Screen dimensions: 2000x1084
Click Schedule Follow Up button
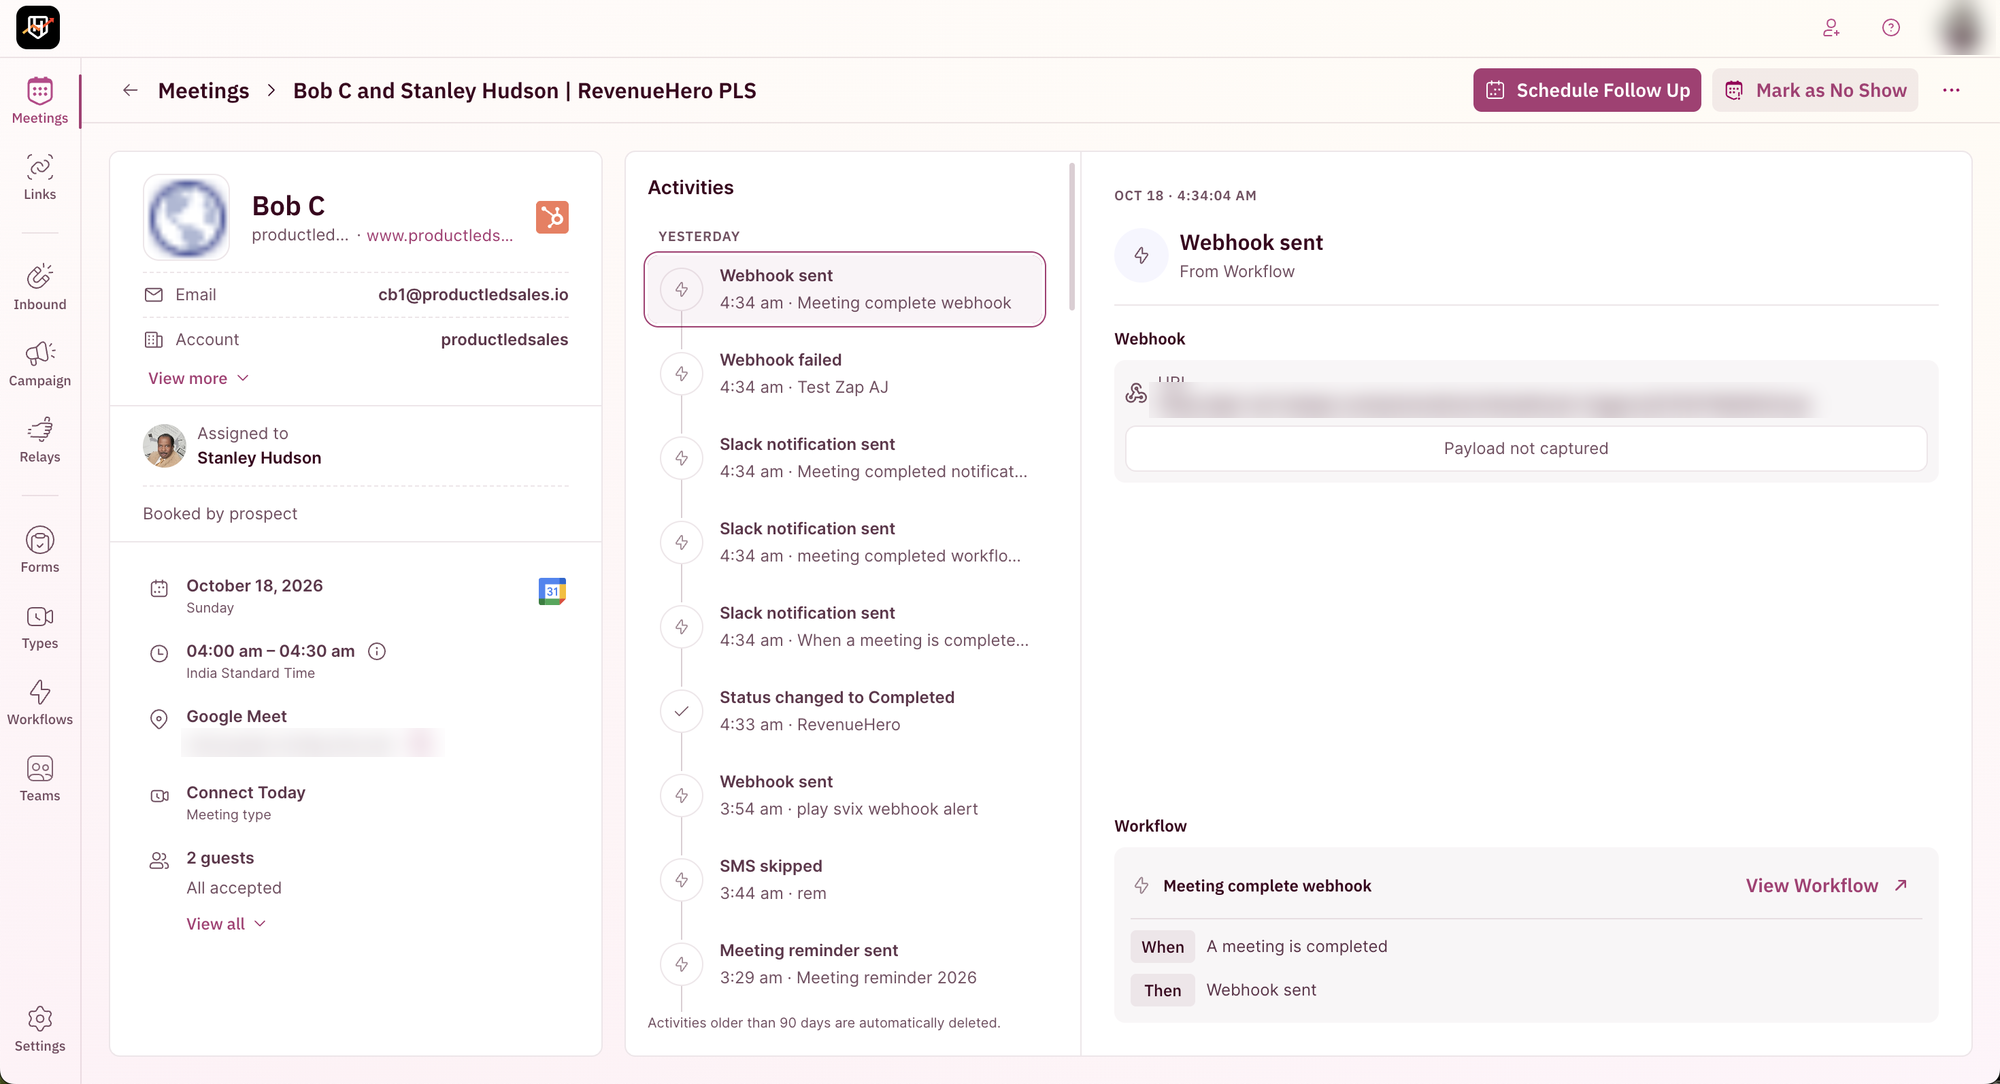click(x=1587, y=90)
